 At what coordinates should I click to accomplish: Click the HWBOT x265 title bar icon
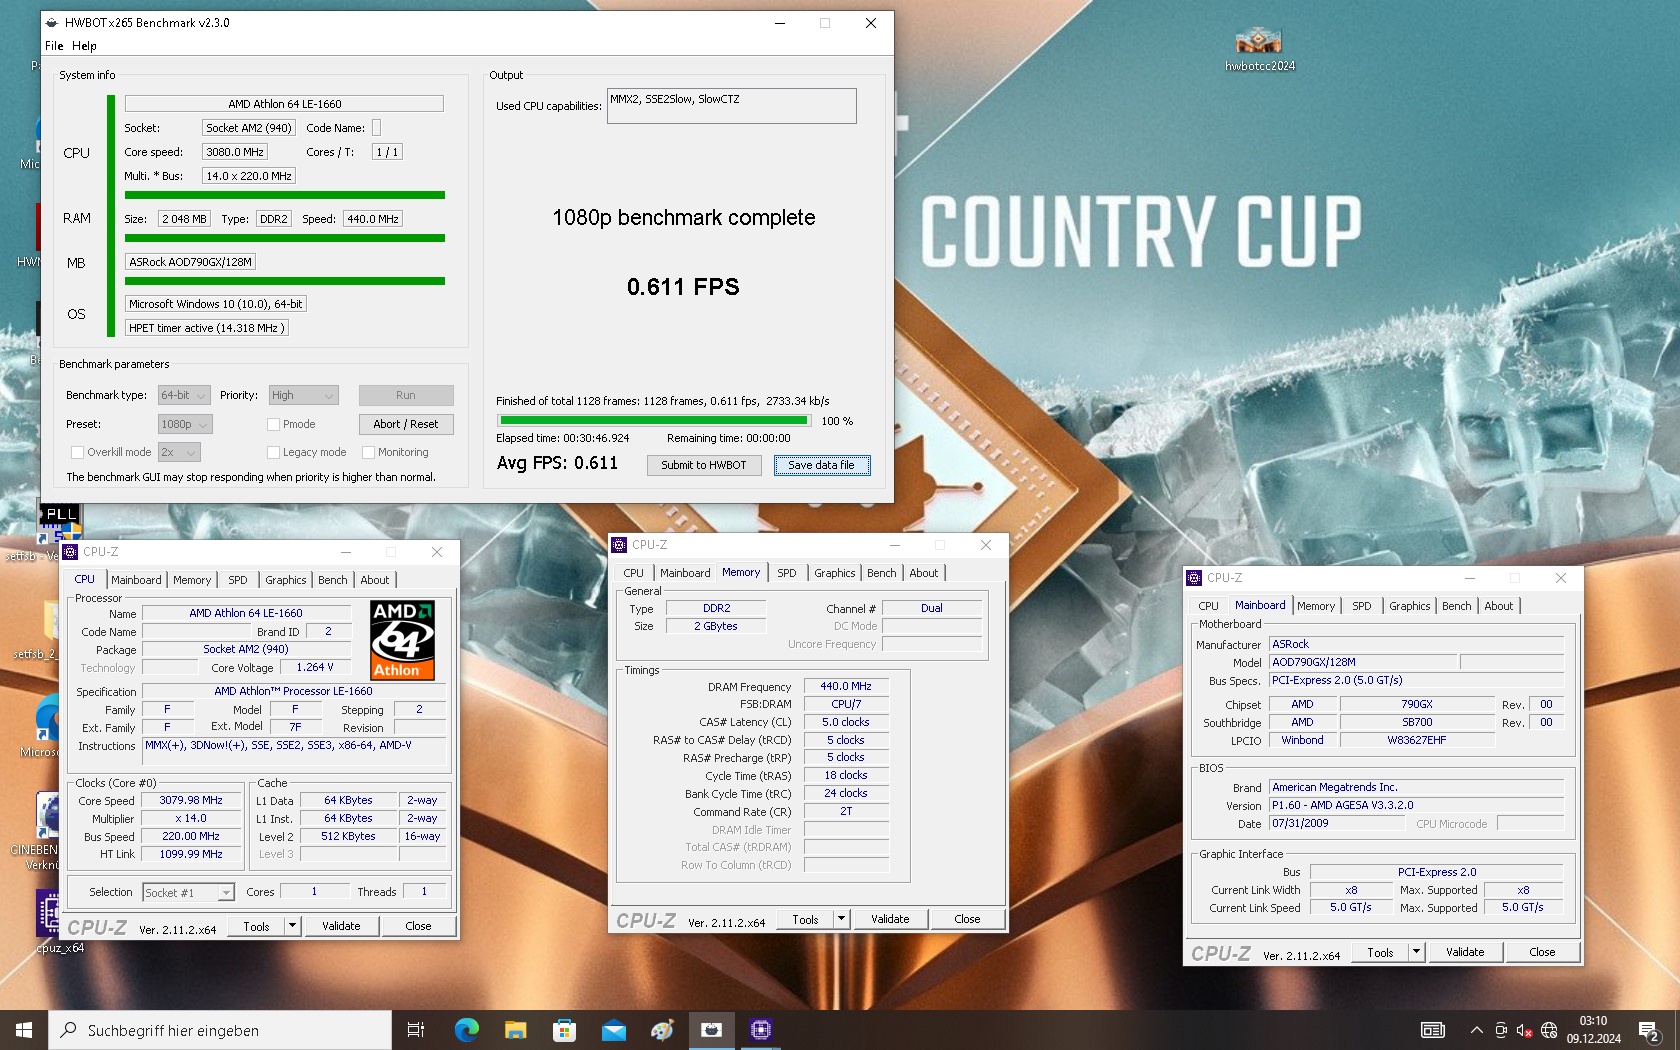click(53, 23)
